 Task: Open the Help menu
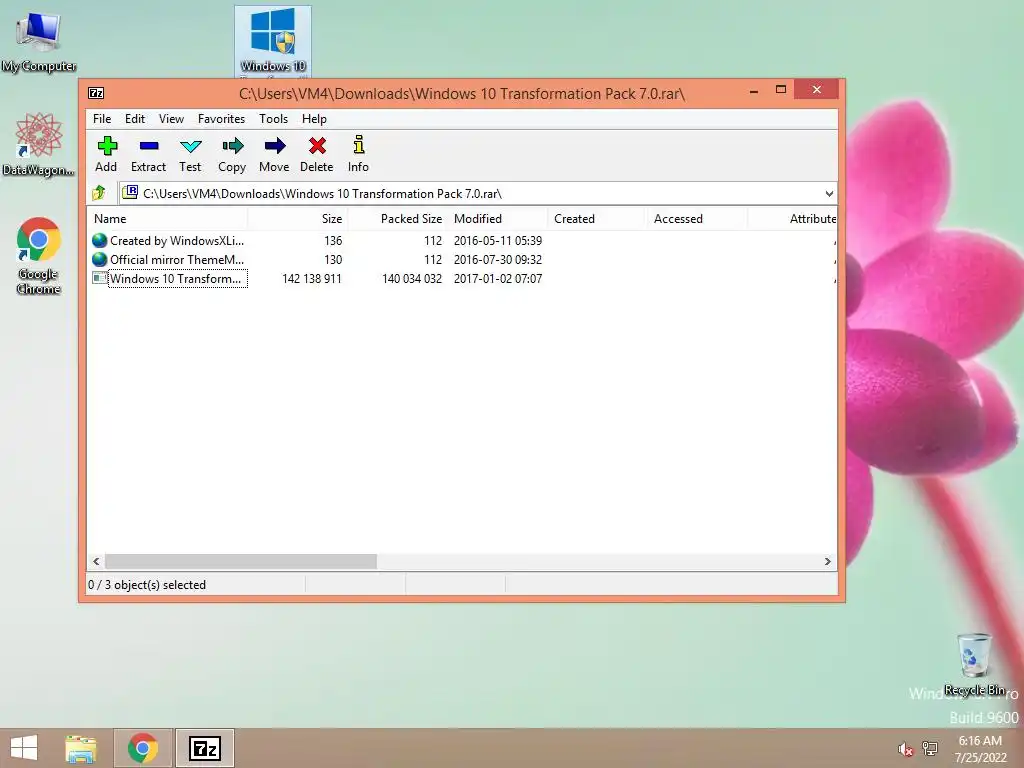click(x=314, y=119)
